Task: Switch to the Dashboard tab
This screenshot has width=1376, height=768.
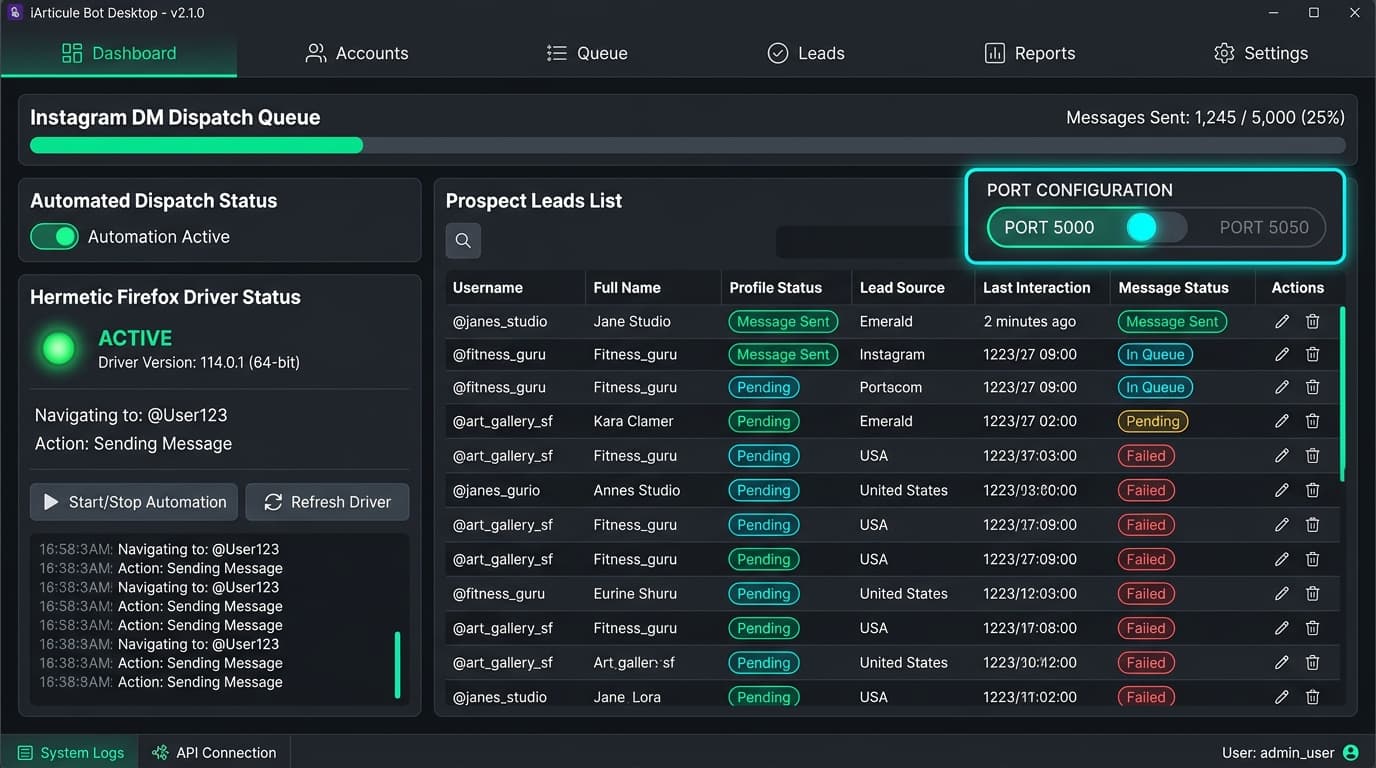Action: tap(119, 53)
